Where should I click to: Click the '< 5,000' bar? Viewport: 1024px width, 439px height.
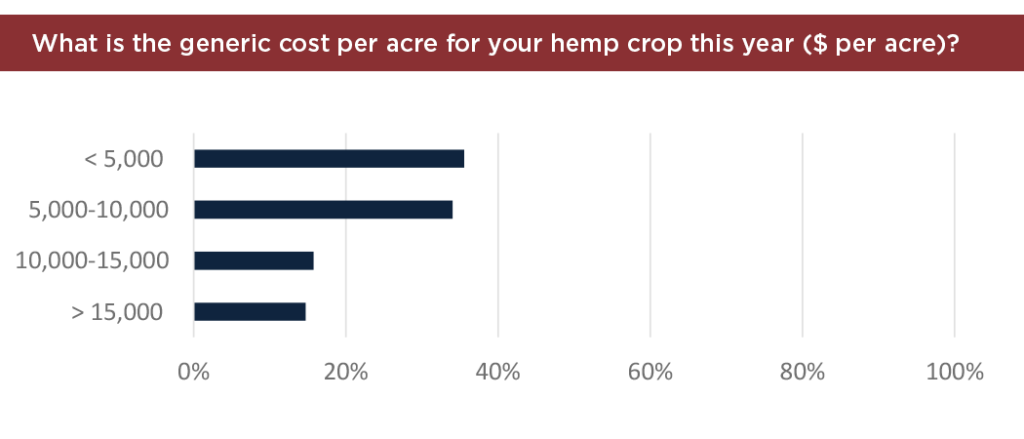tap(329, 159)
